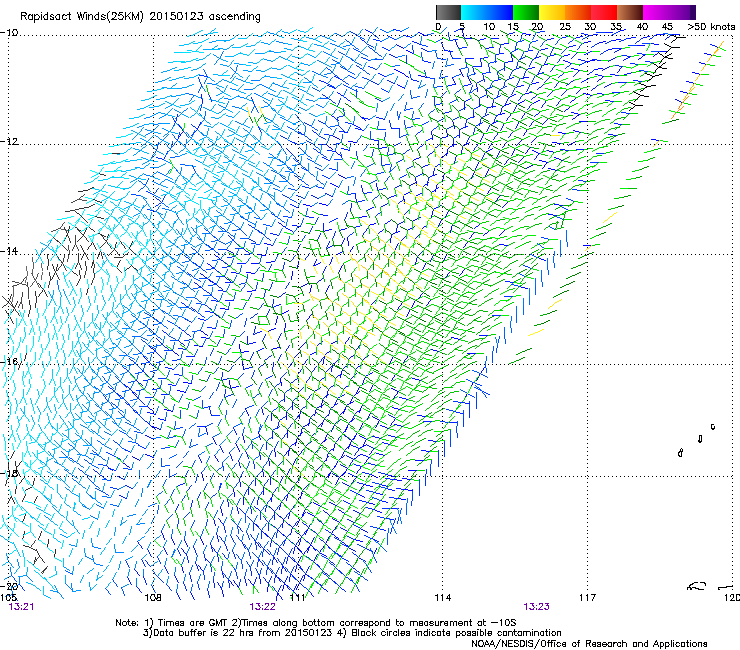The image size is (740, 650).
Task: Click the longitude label 108
Action: coord(153,598)
